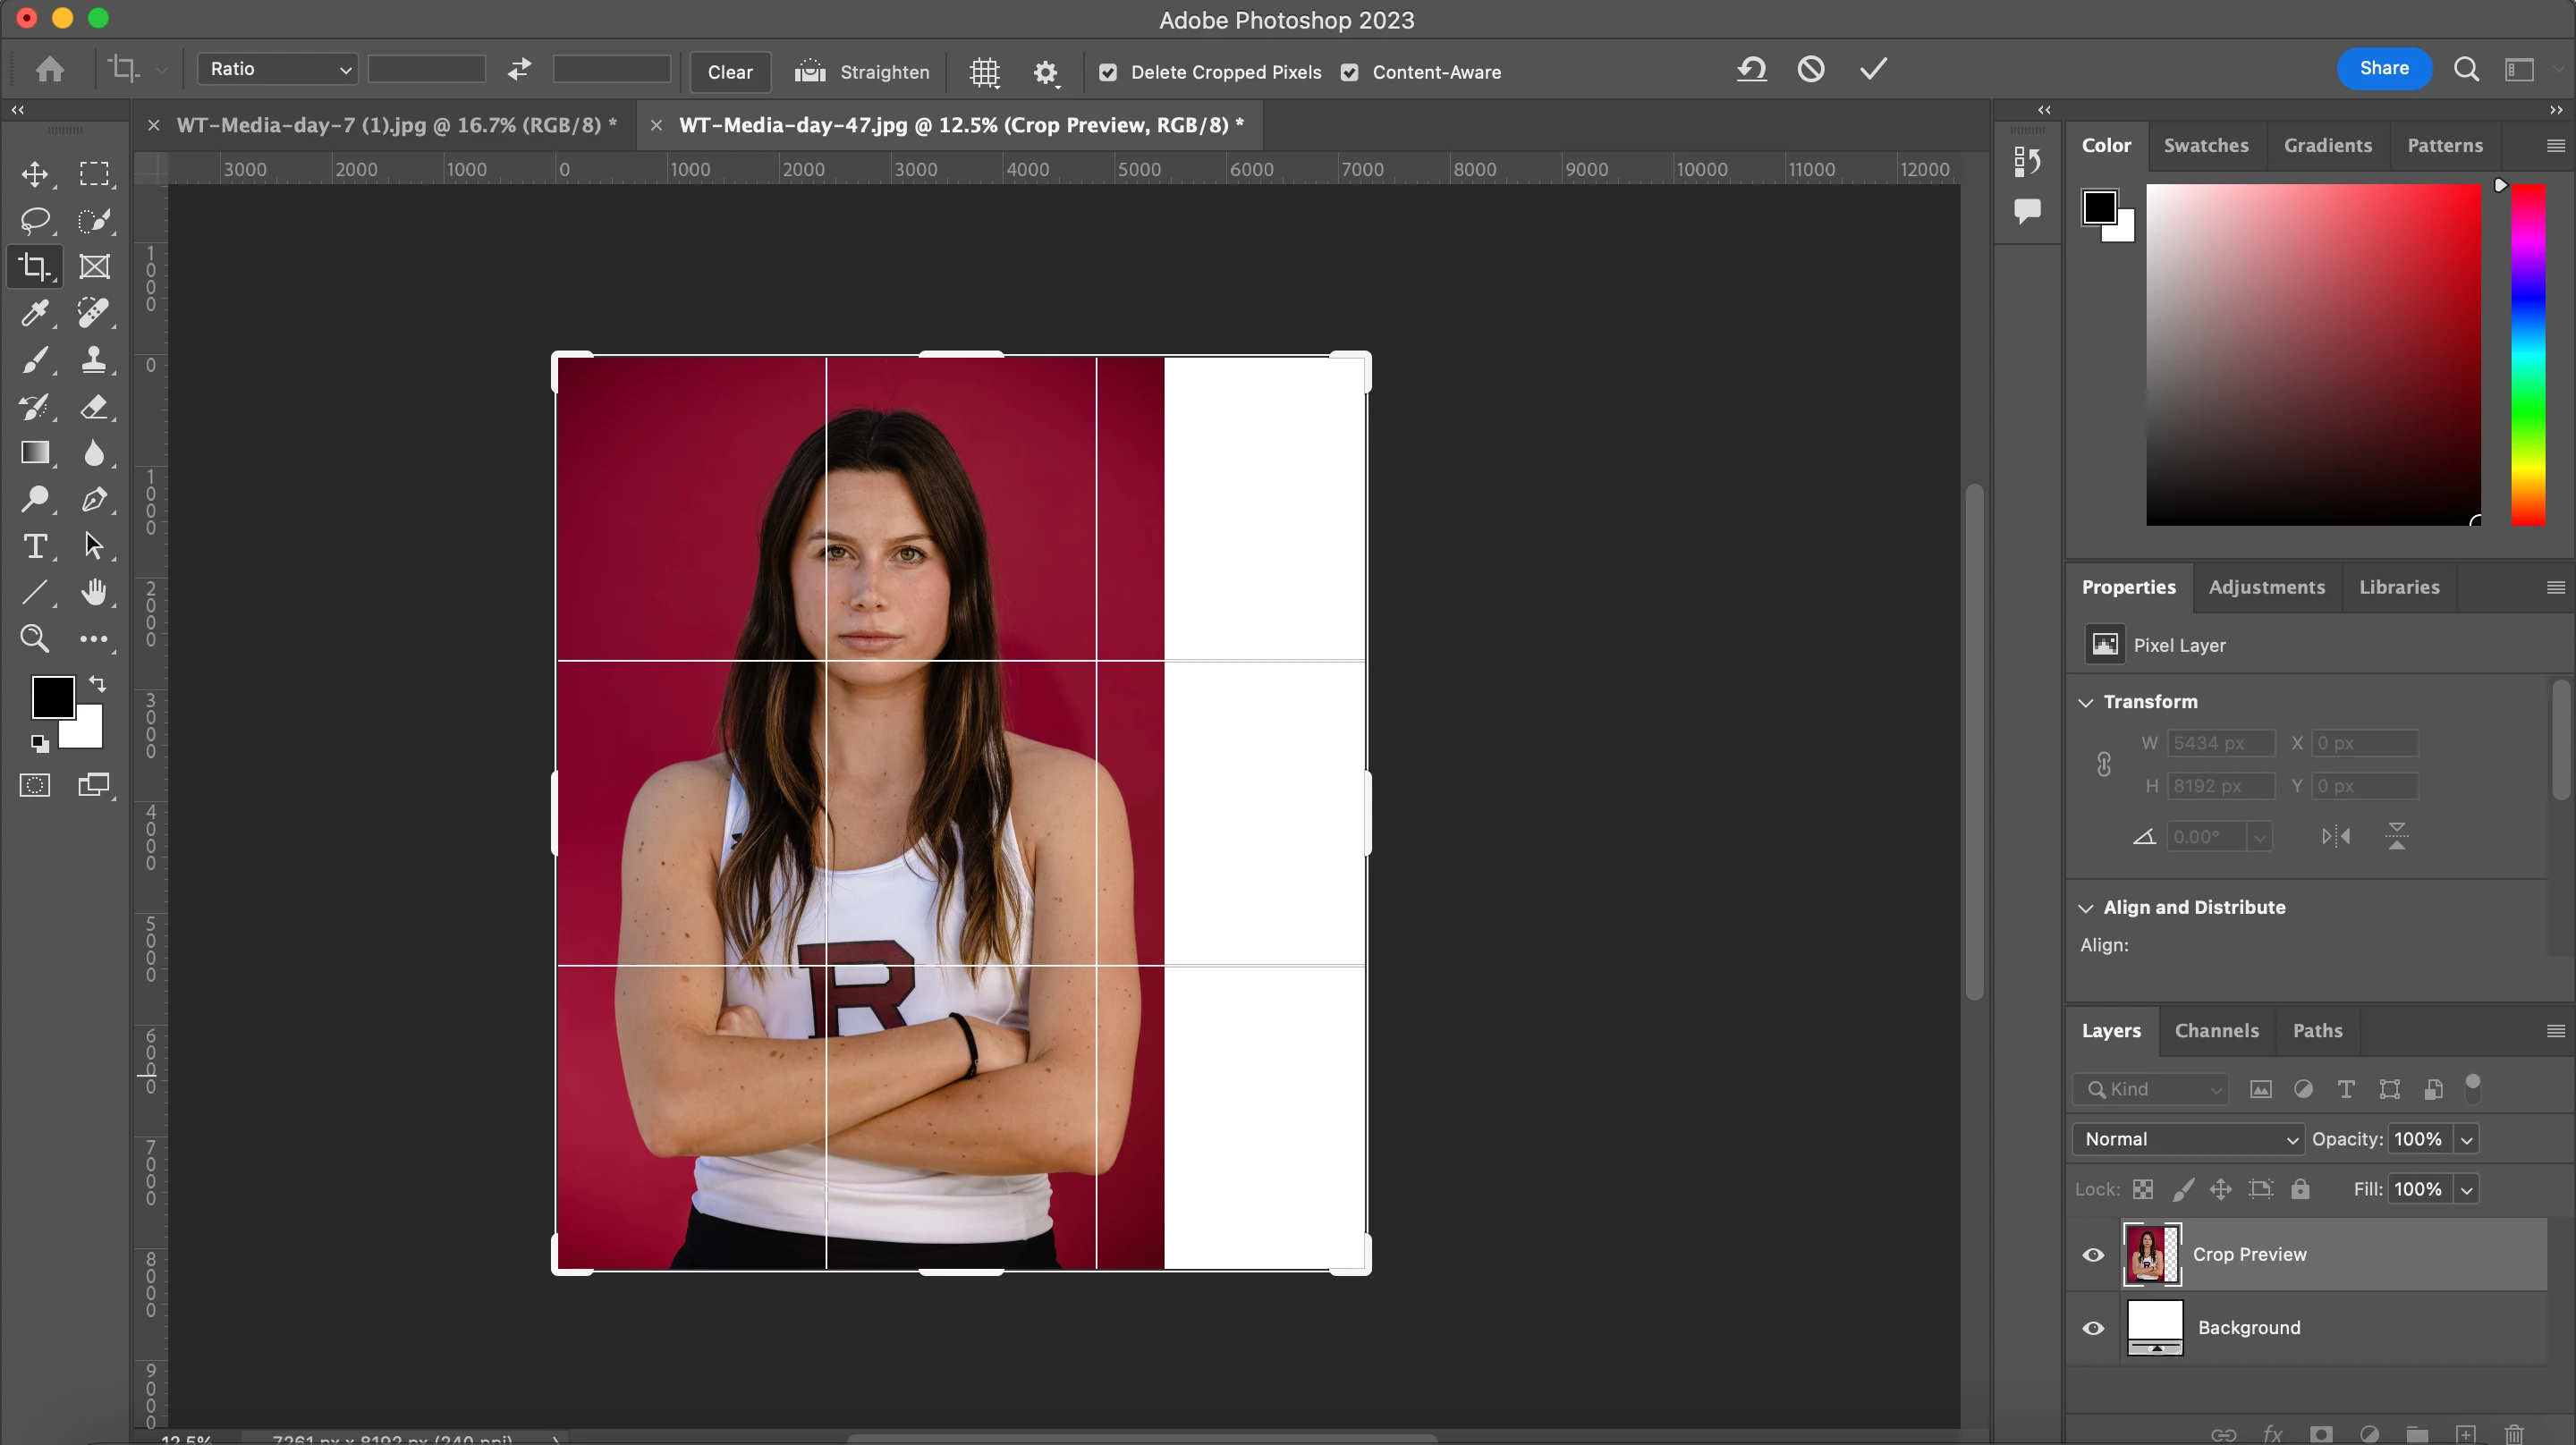The width and height of the screenshot is (2576, 1445).
Task: Click the blue Share button
Action: click(x=2384, y=68)
